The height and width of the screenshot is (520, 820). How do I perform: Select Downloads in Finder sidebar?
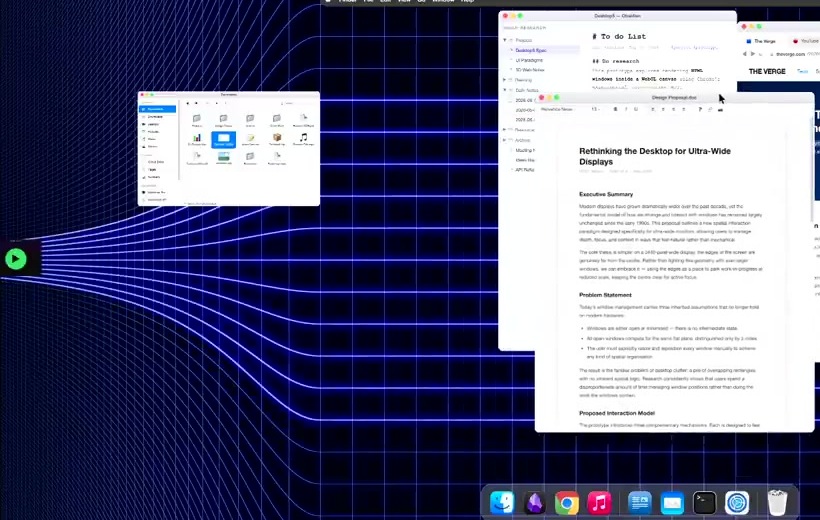coord(157,117)
